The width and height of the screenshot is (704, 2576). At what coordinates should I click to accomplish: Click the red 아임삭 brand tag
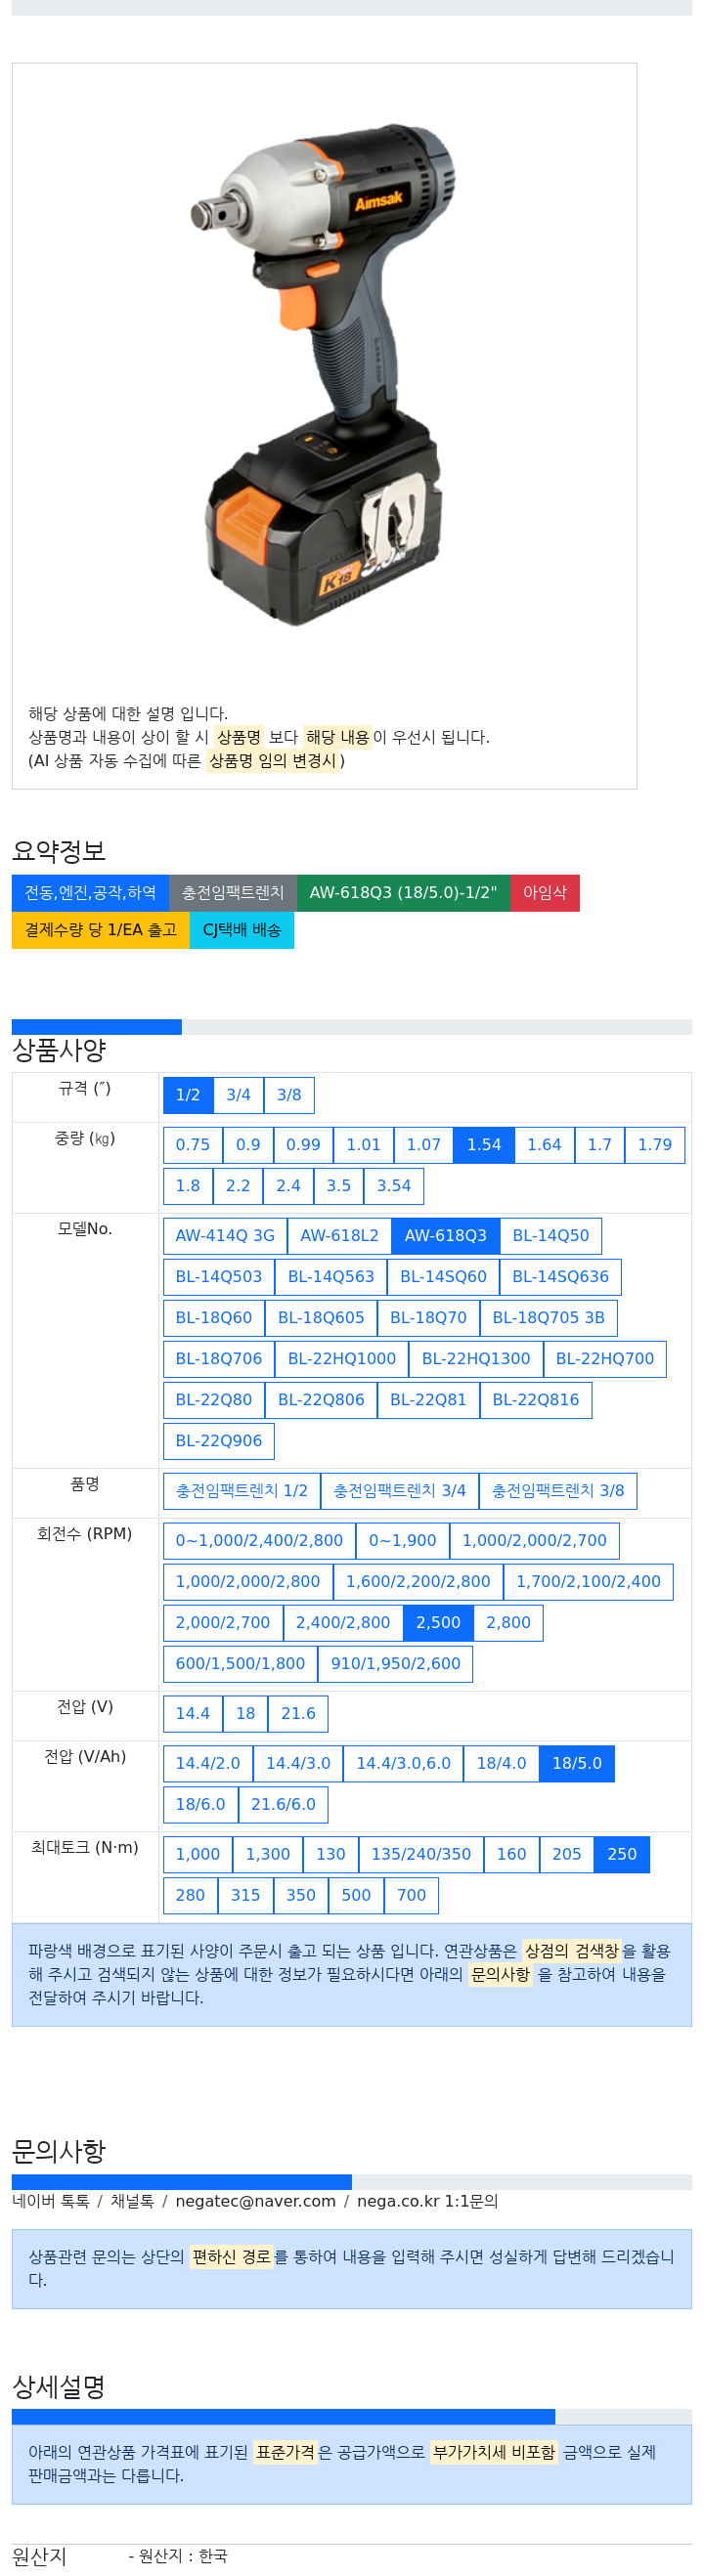(545, 893)
